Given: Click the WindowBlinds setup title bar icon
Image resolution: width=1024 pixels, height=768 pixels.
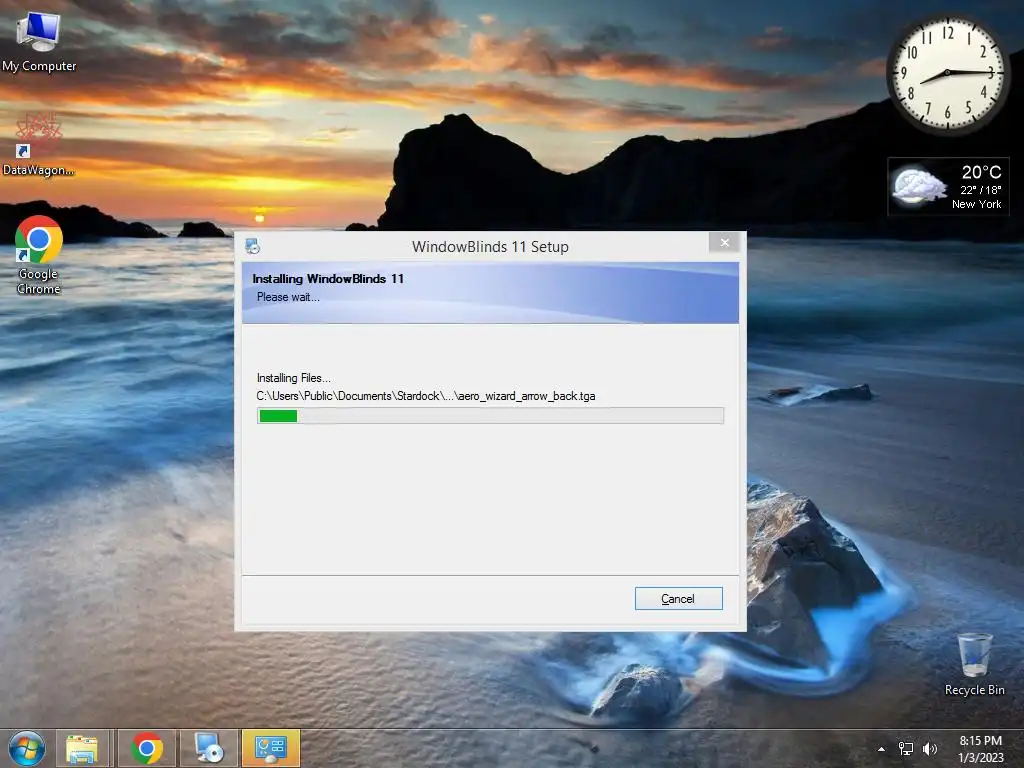Looking at the screenshot, I should click(x=253, y=246).
